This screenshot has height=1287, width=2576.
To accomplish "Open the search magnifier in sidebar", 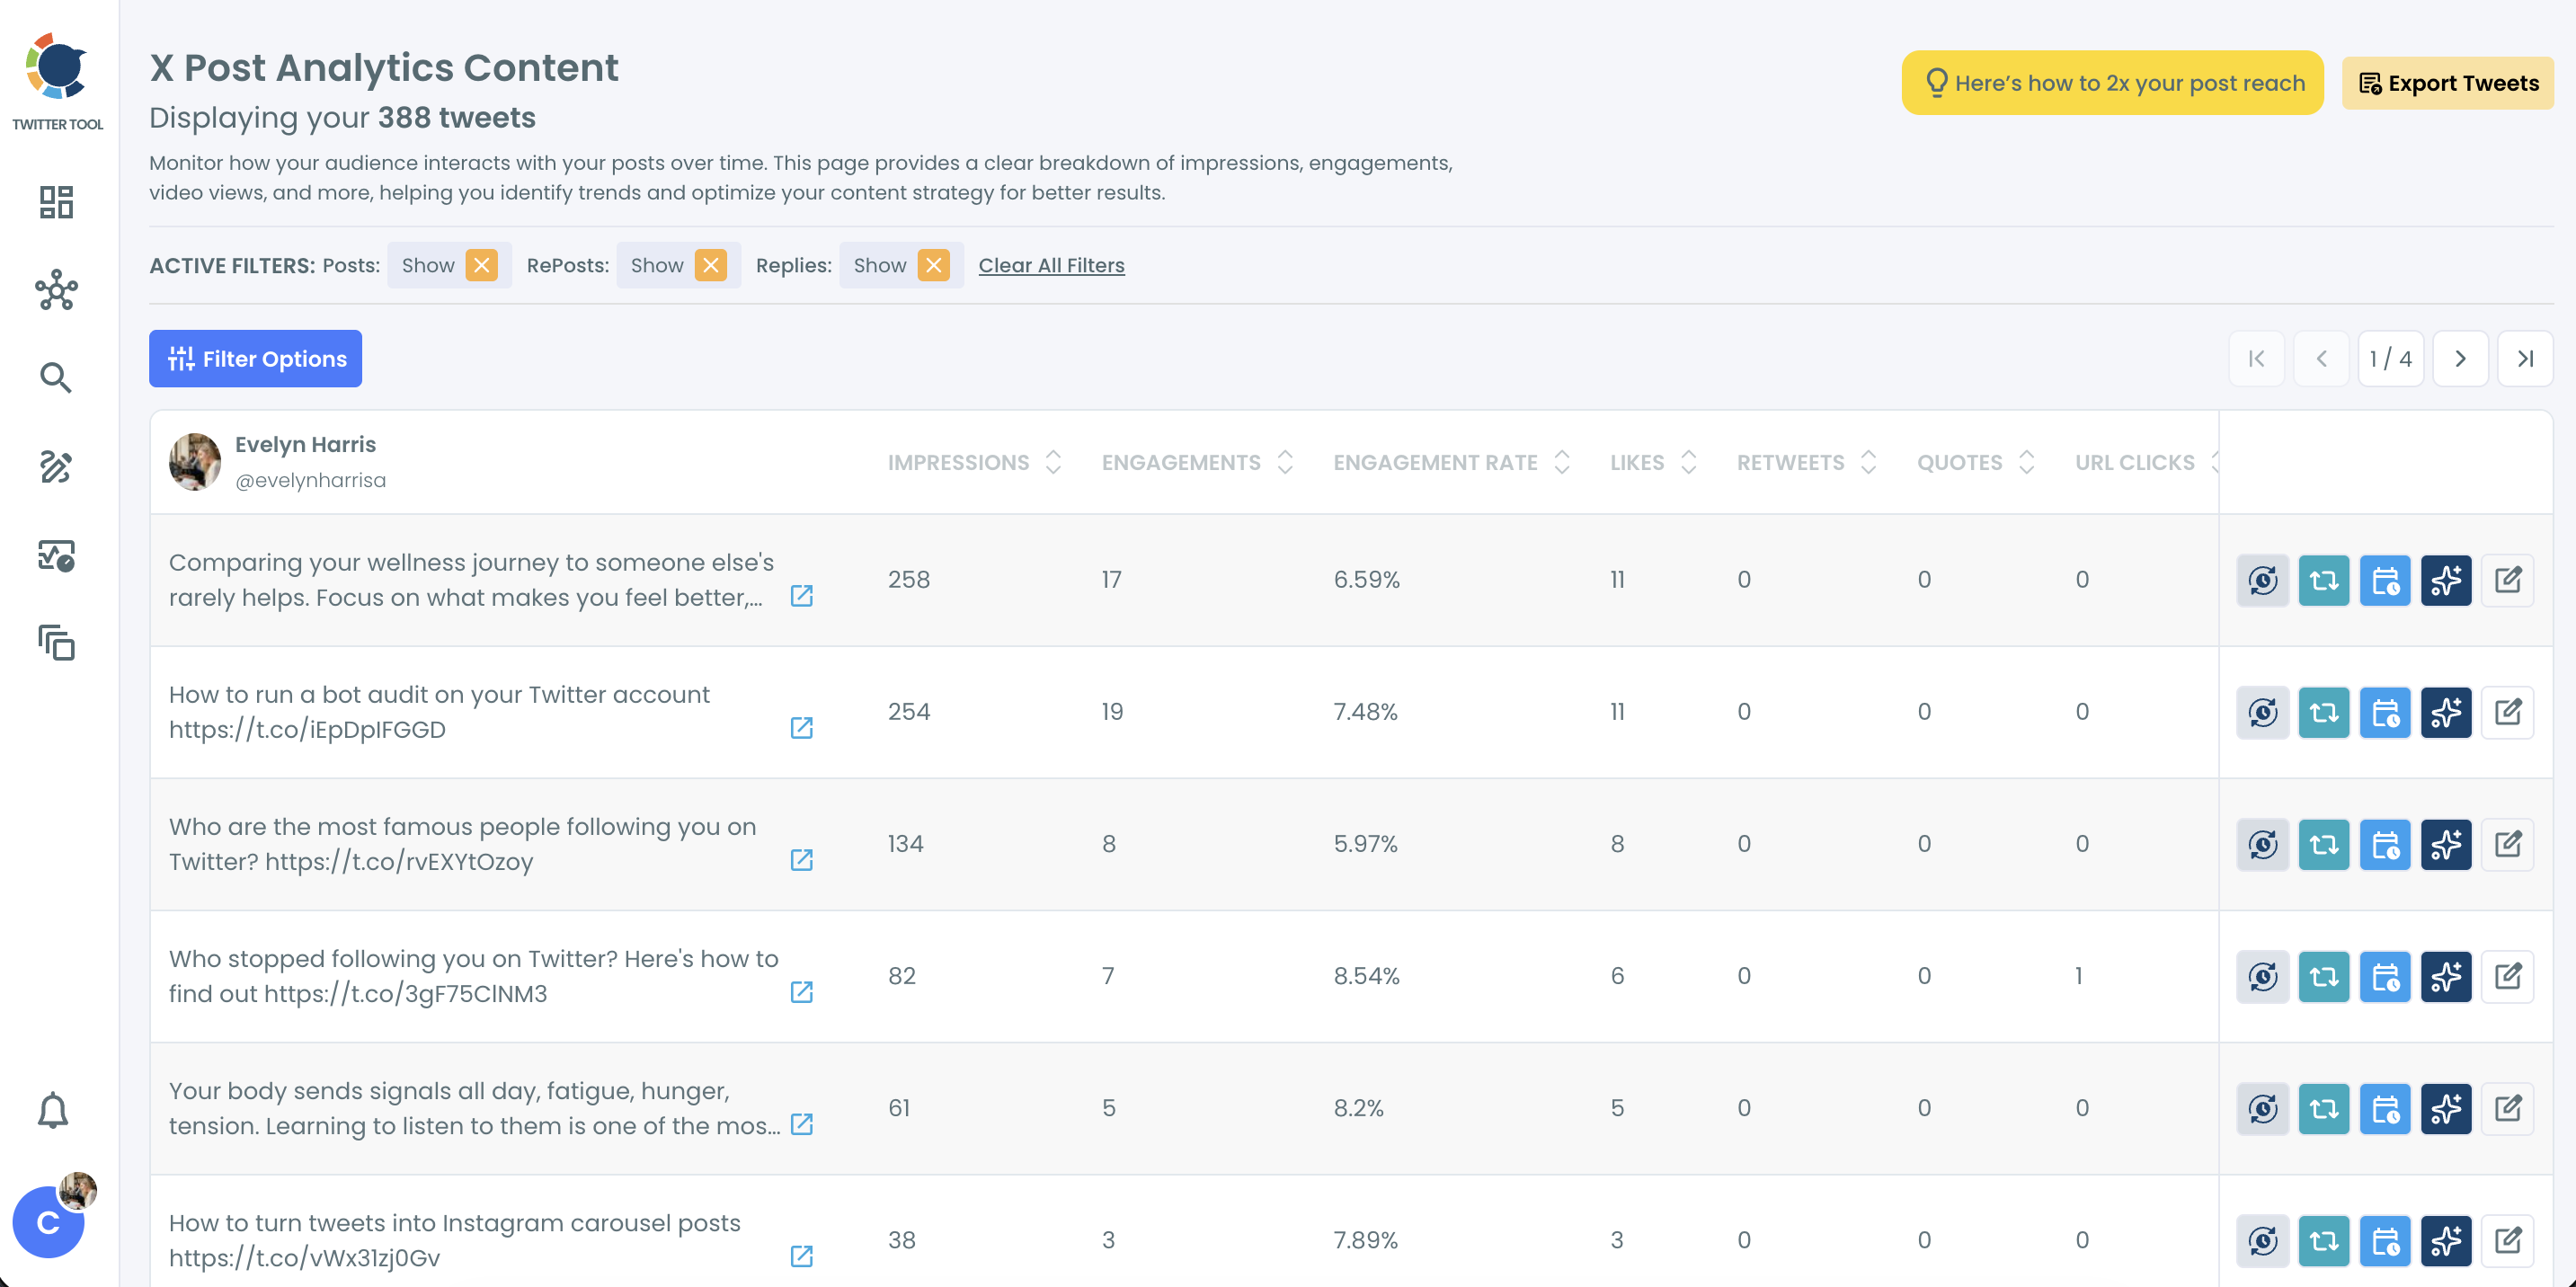I will point(56,378).
